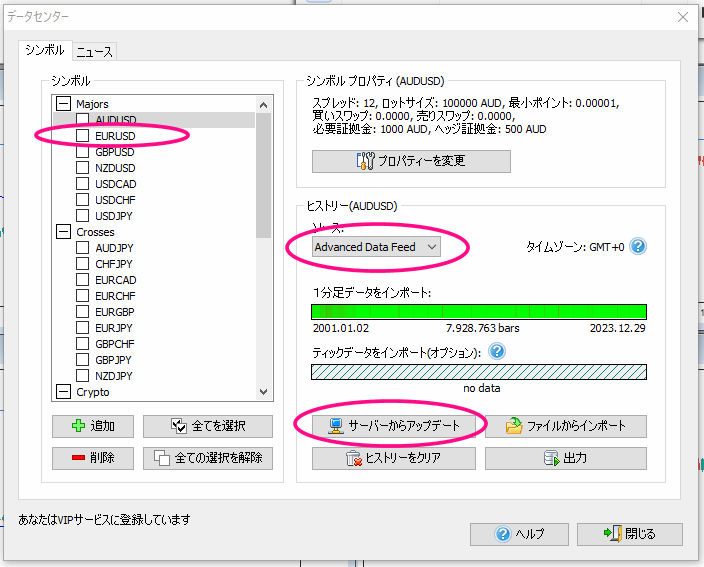Select the USDJPY row label
Image resolution: width=704 pixels, height=567 pixels.
(x=114, y=216)
